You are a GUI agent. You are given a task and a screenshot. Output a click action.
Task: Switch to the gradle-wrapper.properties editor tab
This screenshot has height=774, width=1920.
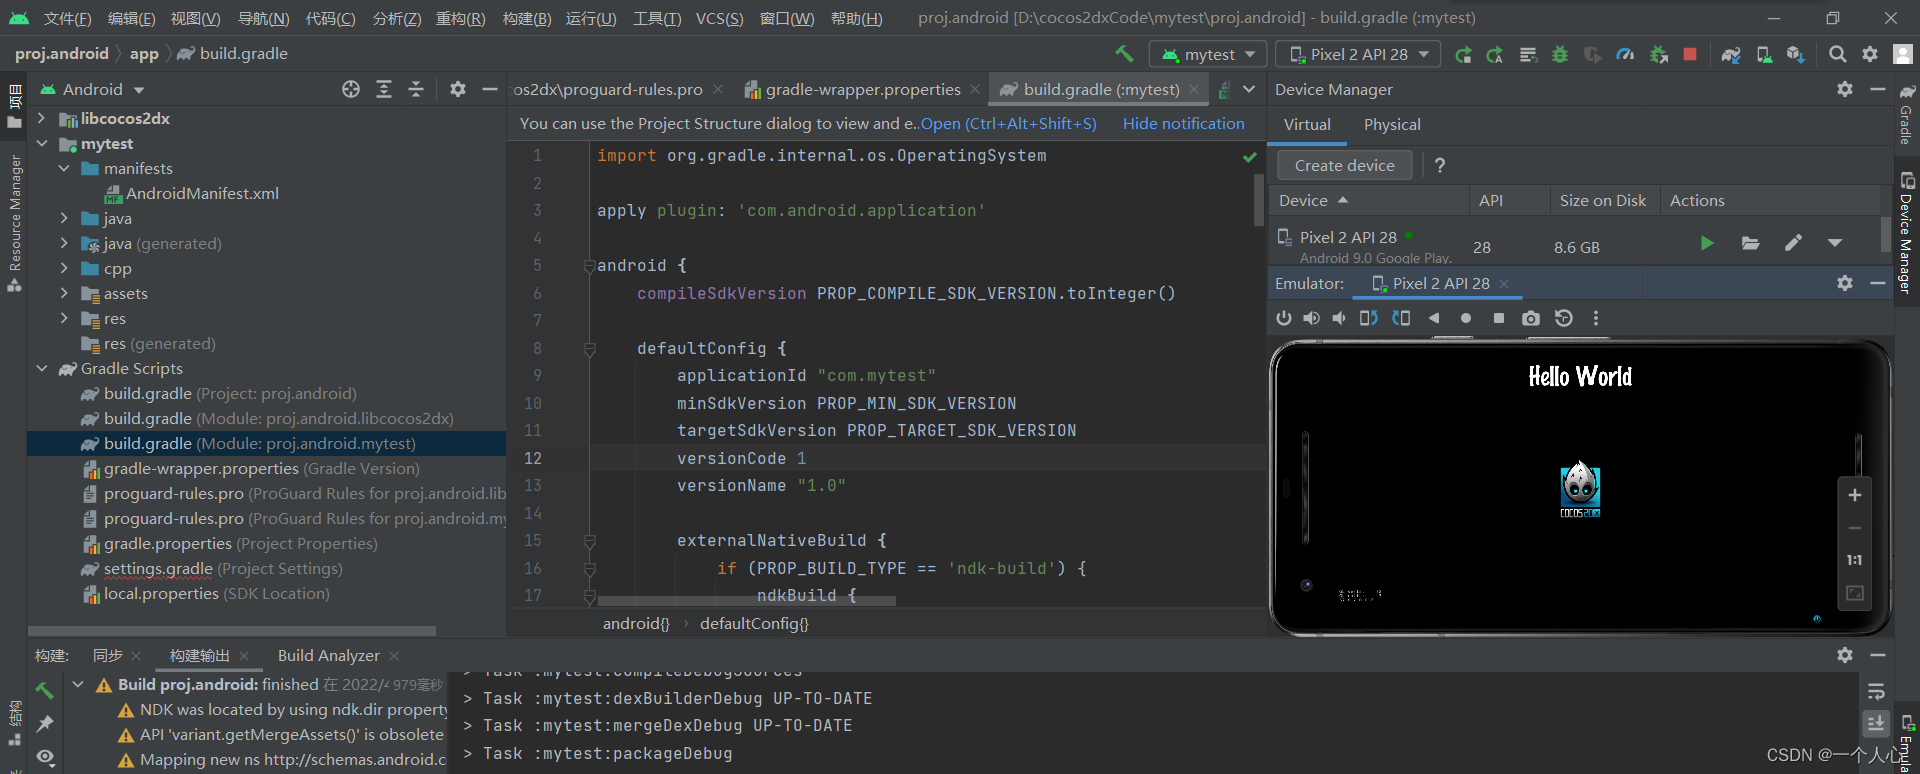[x=862, y=89]
